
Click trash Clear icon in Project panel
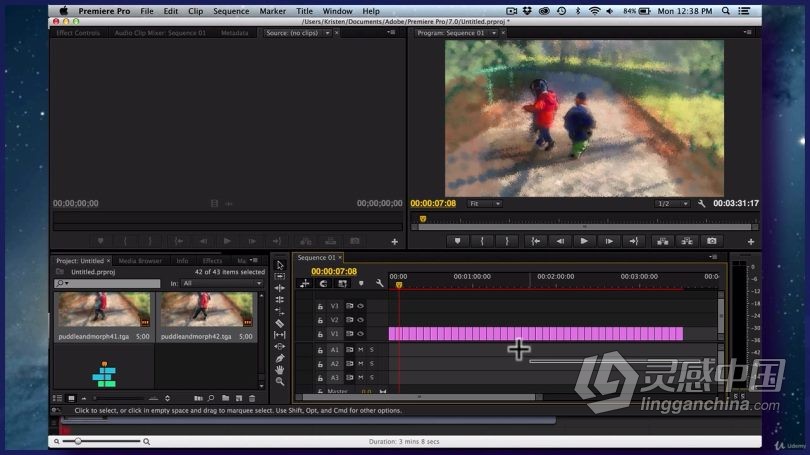tap(252, 398)
